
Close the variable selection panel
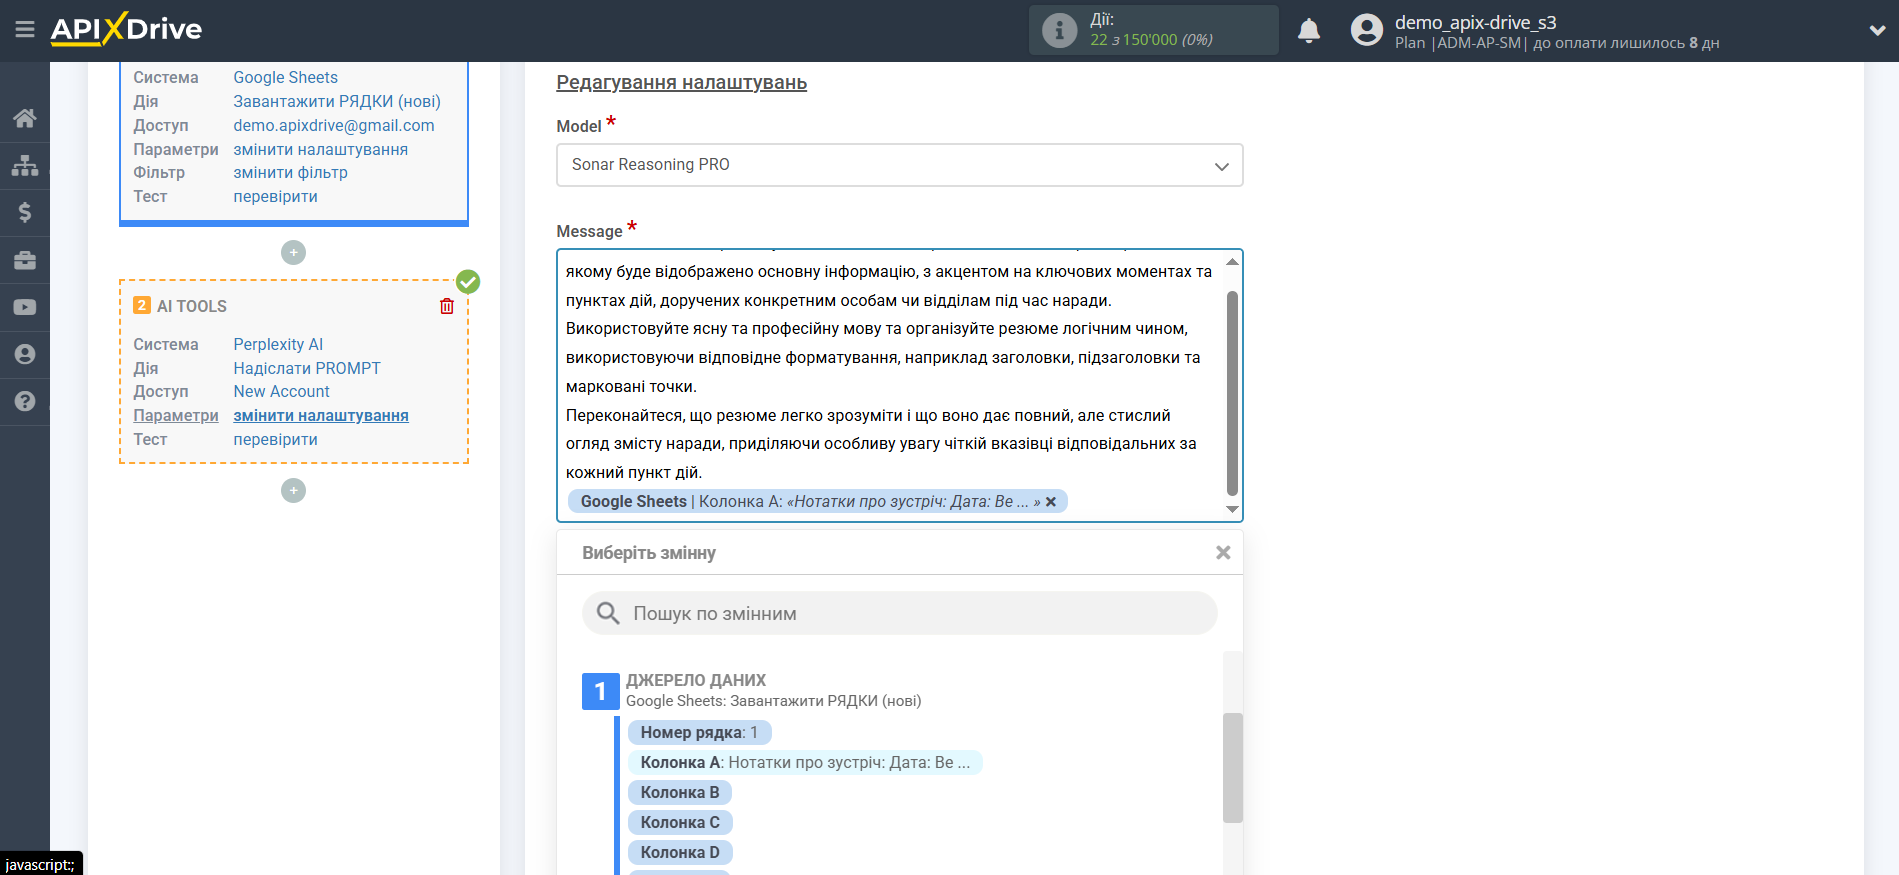point(1222,552)
